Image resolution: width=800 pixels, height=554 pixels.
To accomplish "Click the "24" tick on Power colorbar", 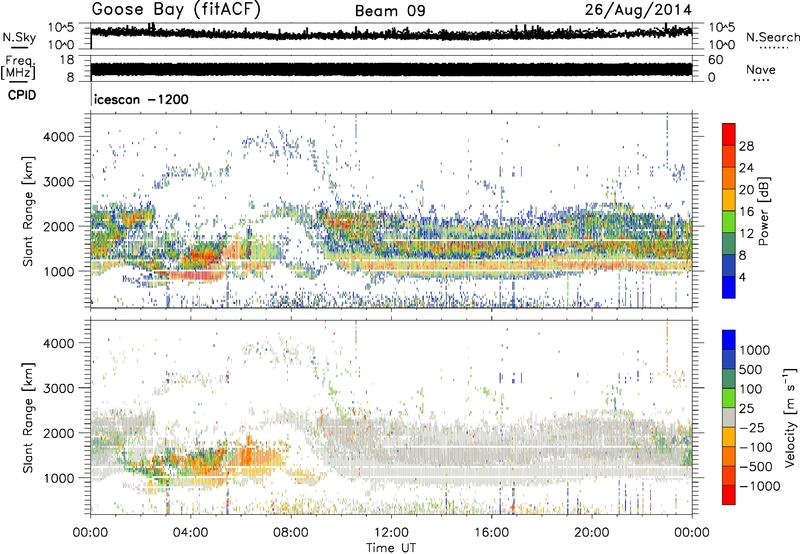I will click(746, 168).
